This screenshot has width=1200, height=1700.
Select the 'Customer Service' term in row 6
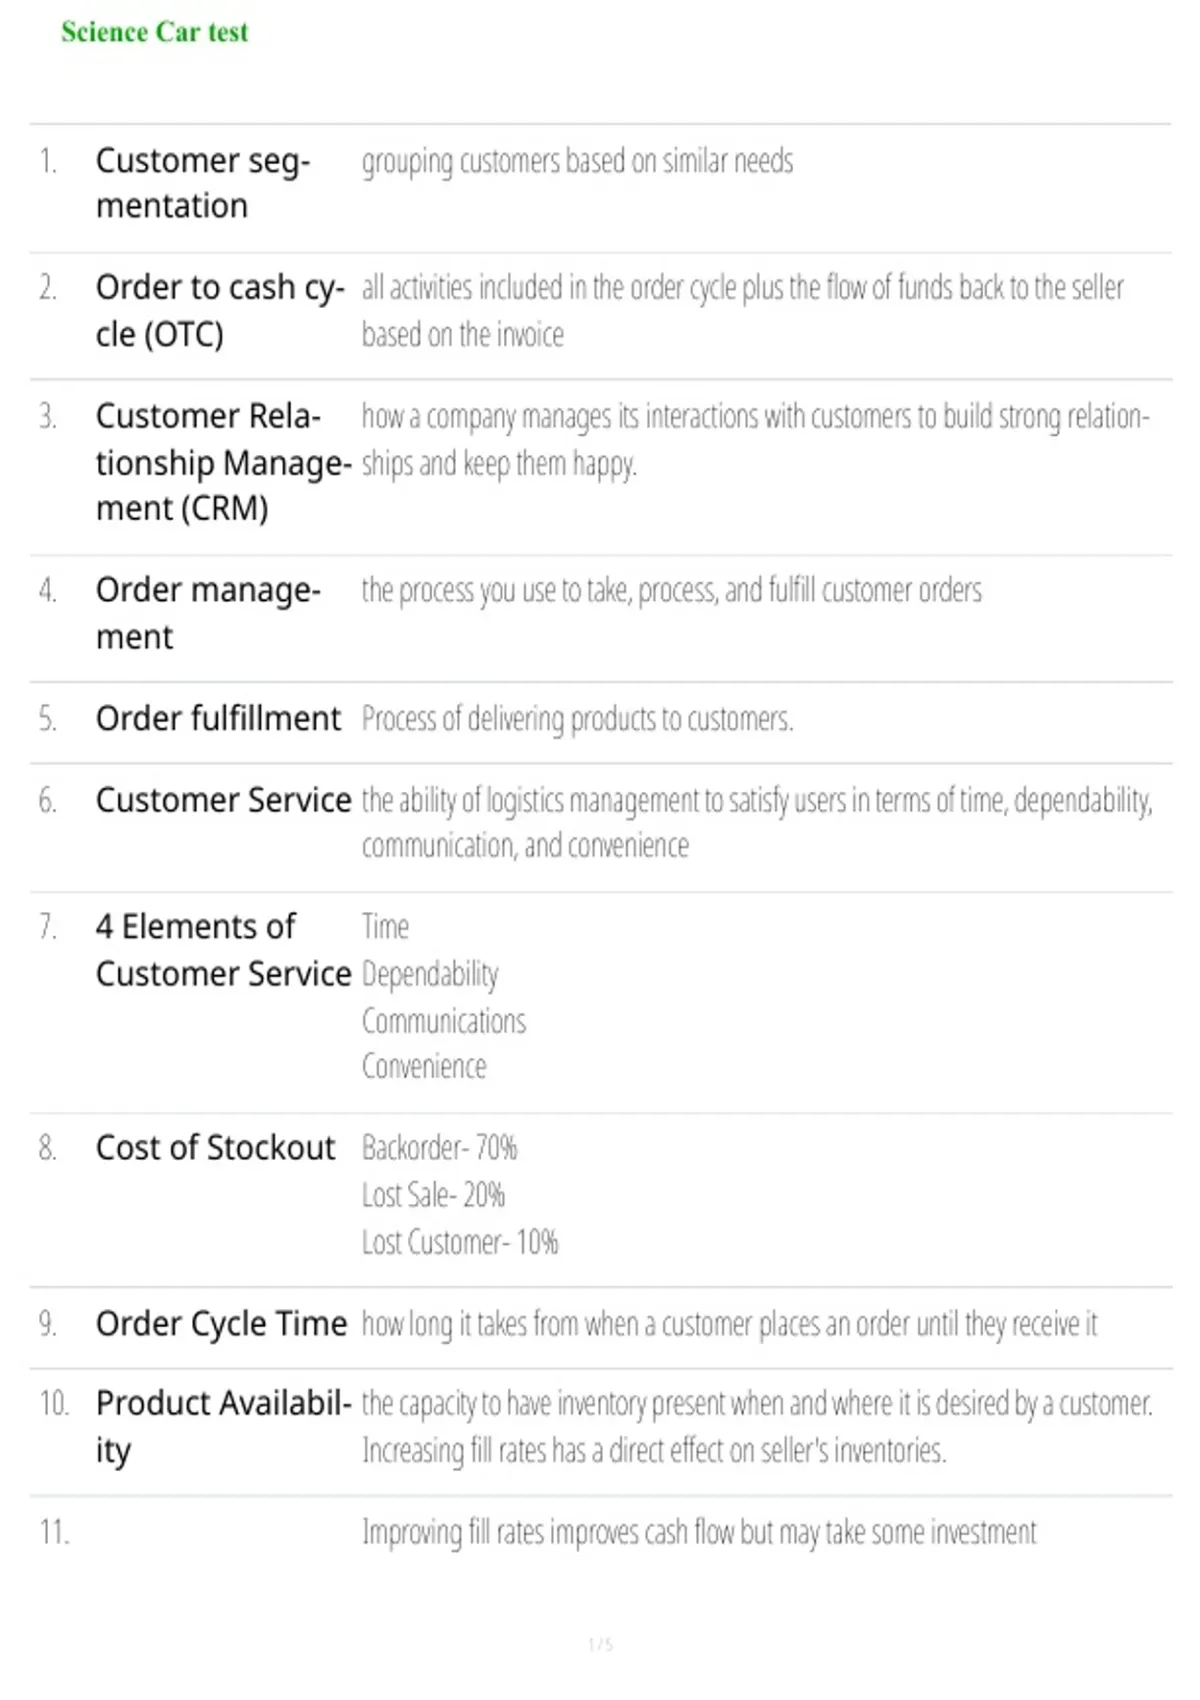tap(223, 800)
